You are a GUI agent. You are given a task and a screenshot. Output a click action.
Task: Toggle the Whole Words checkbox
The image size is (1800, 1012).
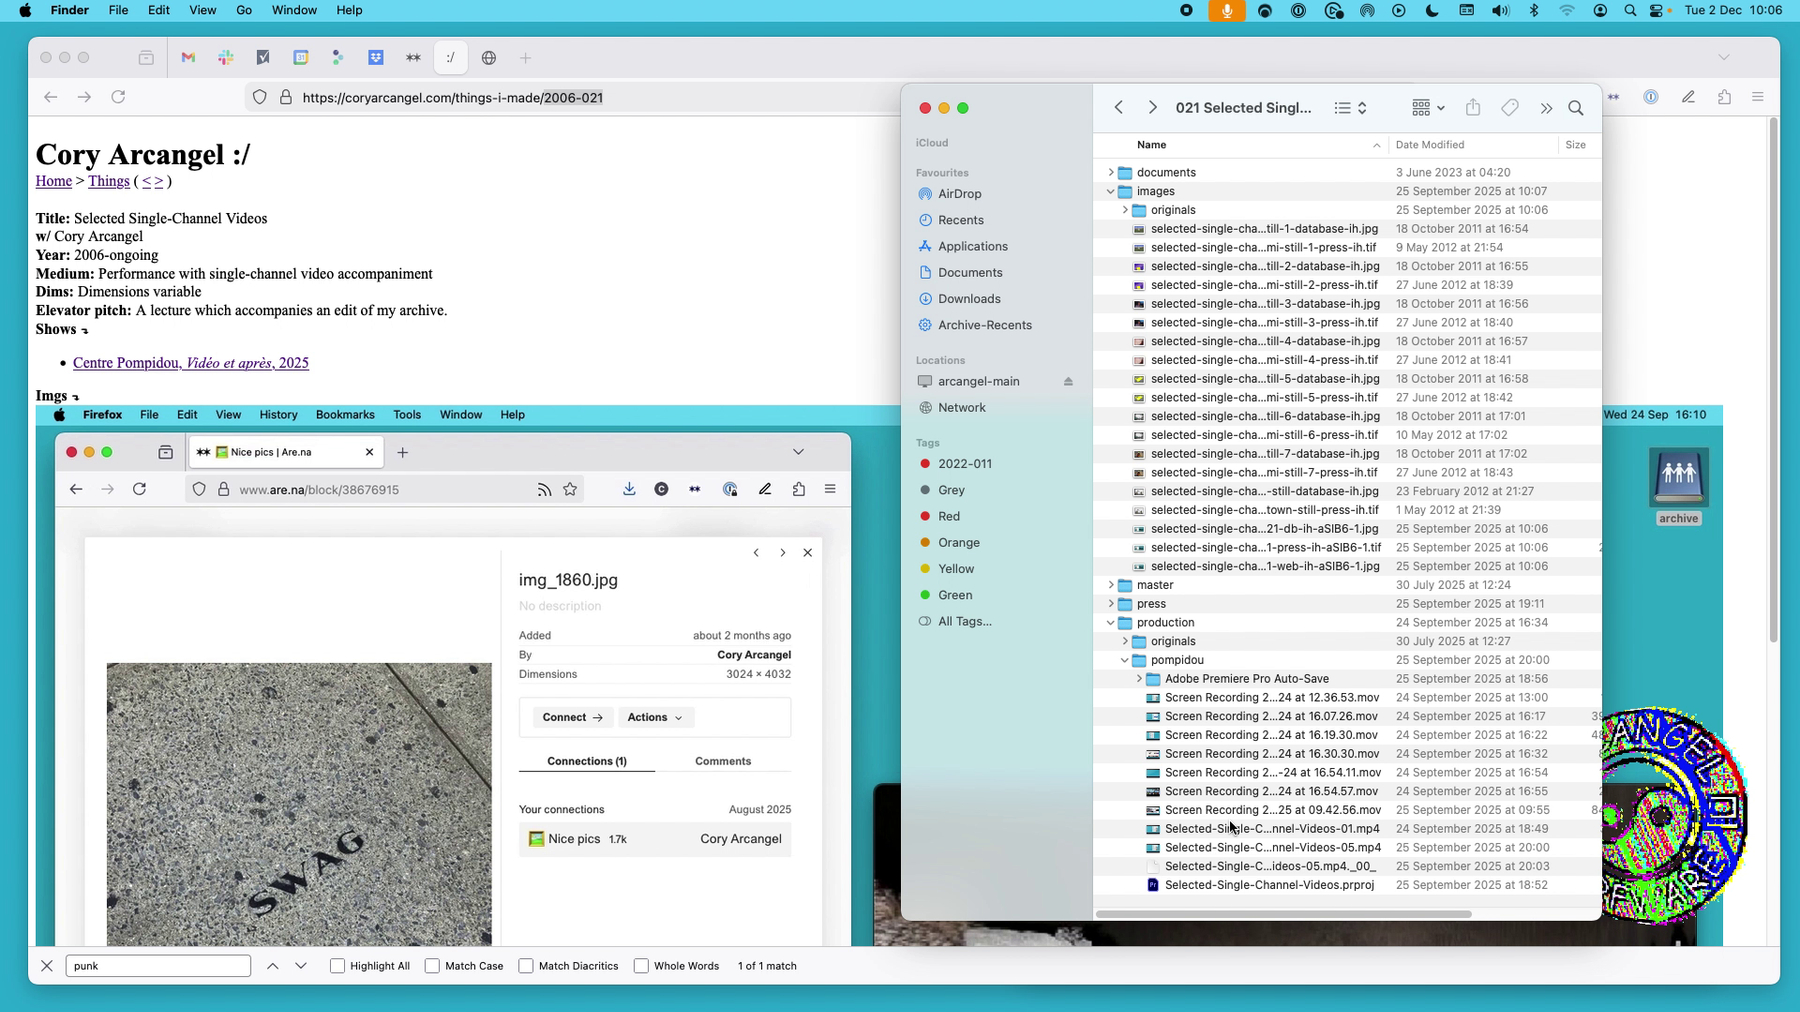(x=642, y=966)
